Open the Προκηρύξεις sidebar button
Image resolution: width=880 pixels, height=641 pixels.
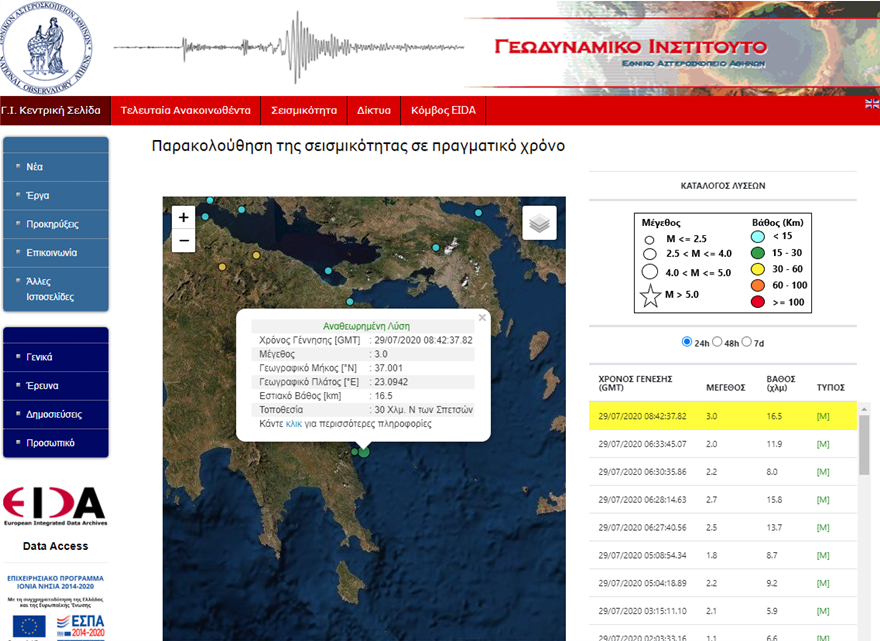tap(54, 224)
